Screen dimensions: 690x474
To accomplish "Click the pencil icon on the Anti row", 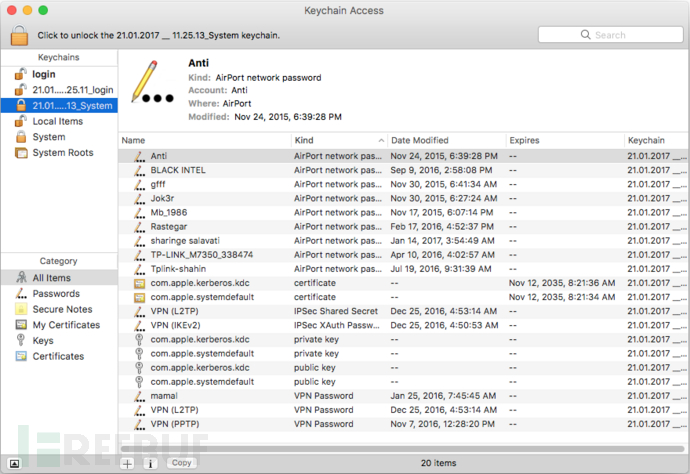I will 139,156.
